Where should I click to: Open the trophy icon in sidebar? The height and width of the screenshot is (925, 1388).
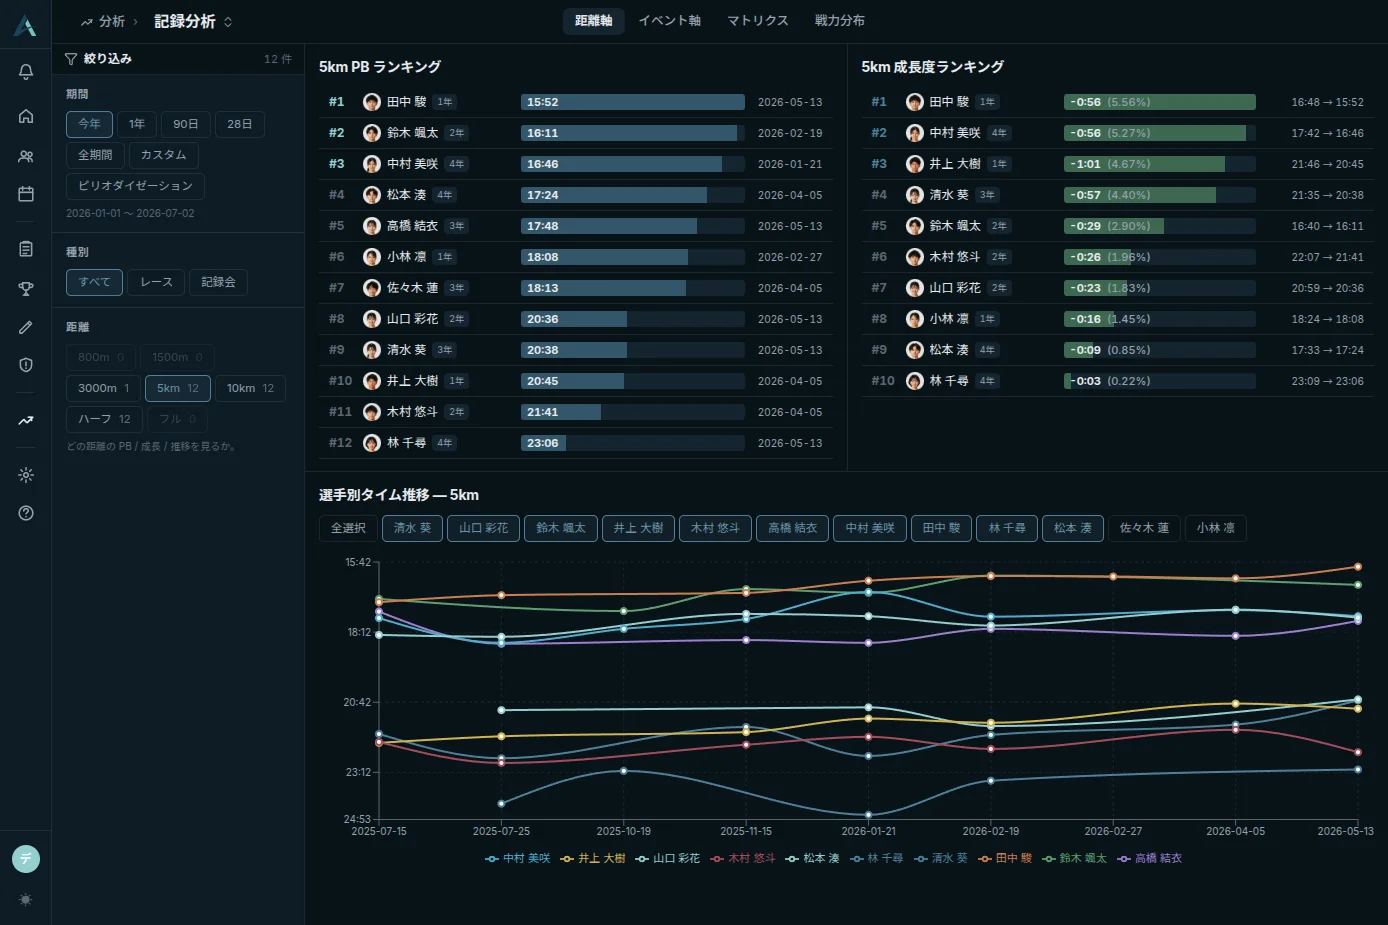coord(26,289)
